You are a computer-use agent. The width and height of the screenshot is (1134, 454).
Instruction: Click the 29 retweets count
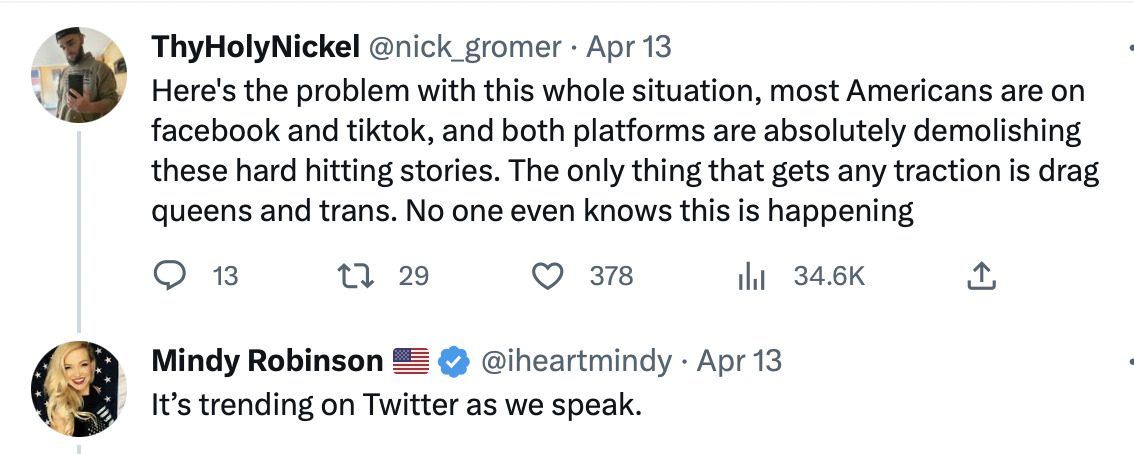point(413,276)
